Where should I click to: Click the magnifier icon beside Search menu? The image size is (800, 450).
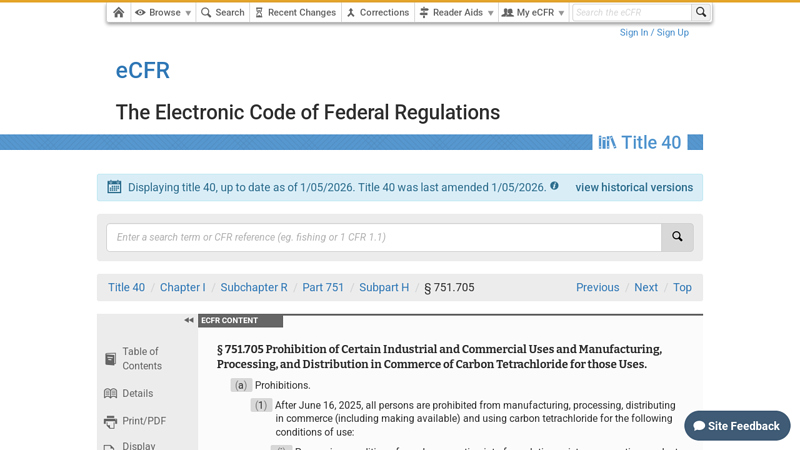[206, 12]
